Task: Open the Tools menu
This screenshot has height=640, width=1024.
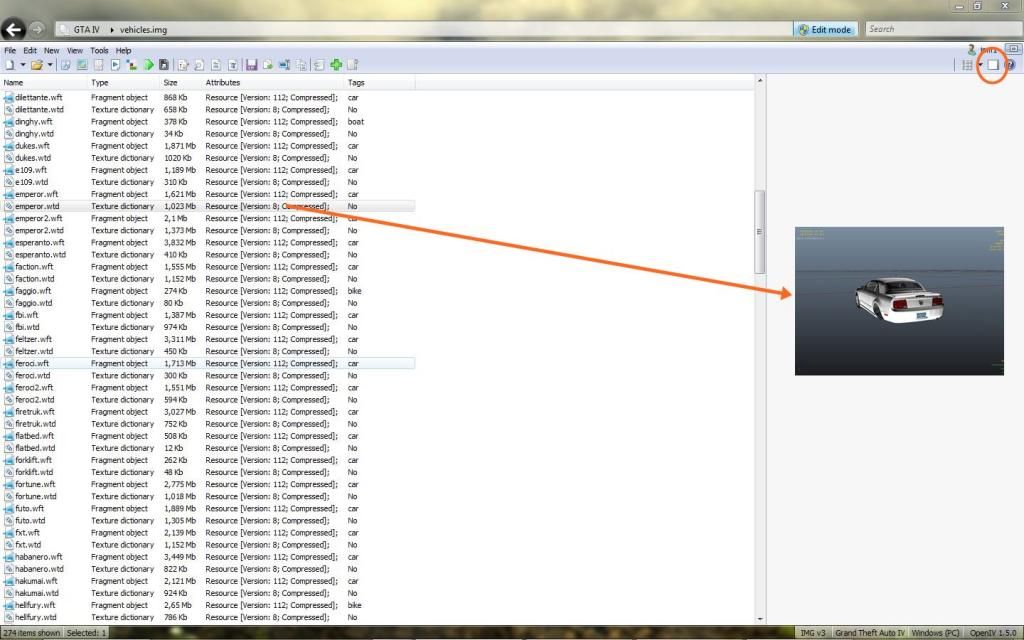Action: point(99,50)
